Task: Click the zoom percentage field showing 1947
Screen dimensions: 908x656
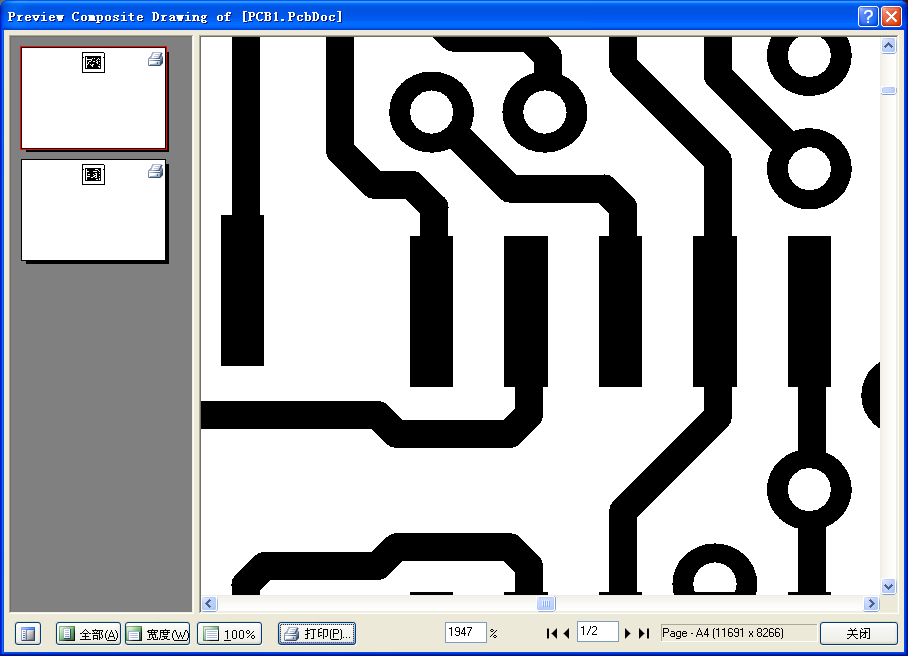Action: [x=465, y=632]
